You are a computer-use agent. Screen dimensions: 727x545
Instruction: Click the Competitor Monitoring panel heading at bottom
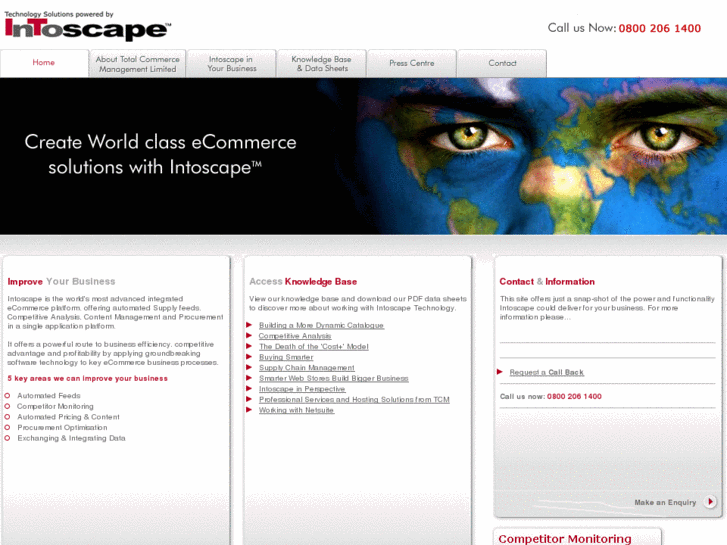[x=564, y=539]
